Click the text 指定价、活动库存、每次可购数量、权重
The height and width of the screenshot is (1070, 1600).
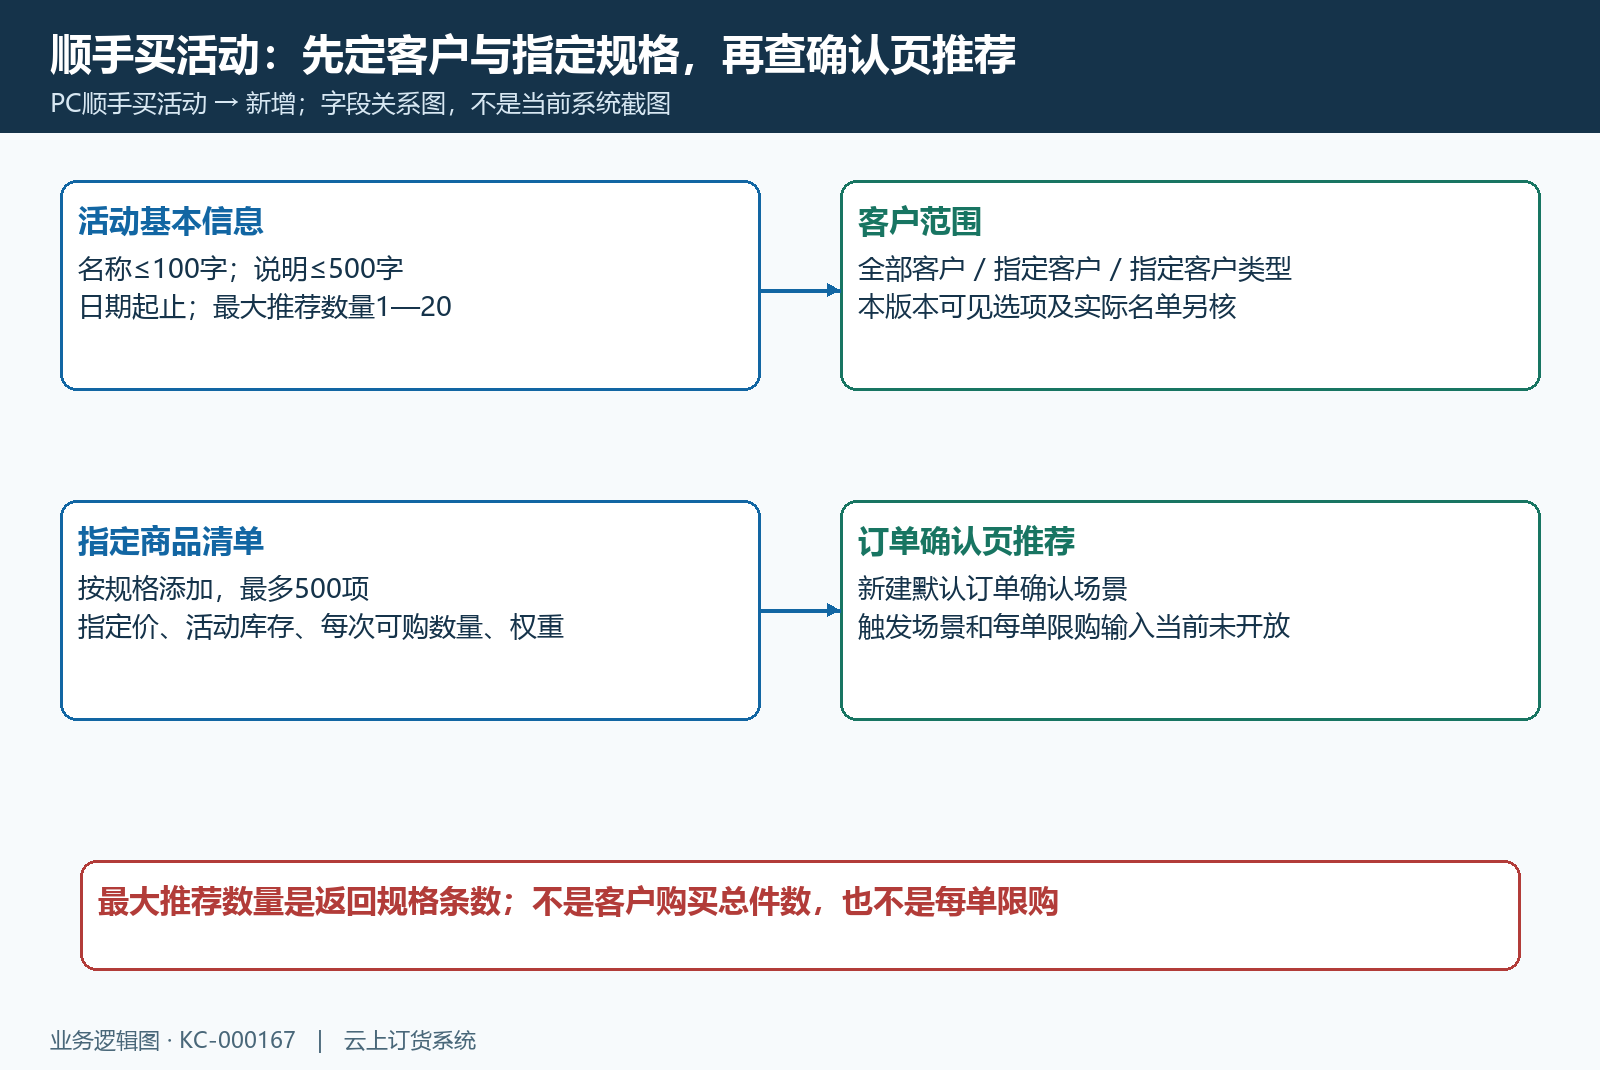click(321, 626)
